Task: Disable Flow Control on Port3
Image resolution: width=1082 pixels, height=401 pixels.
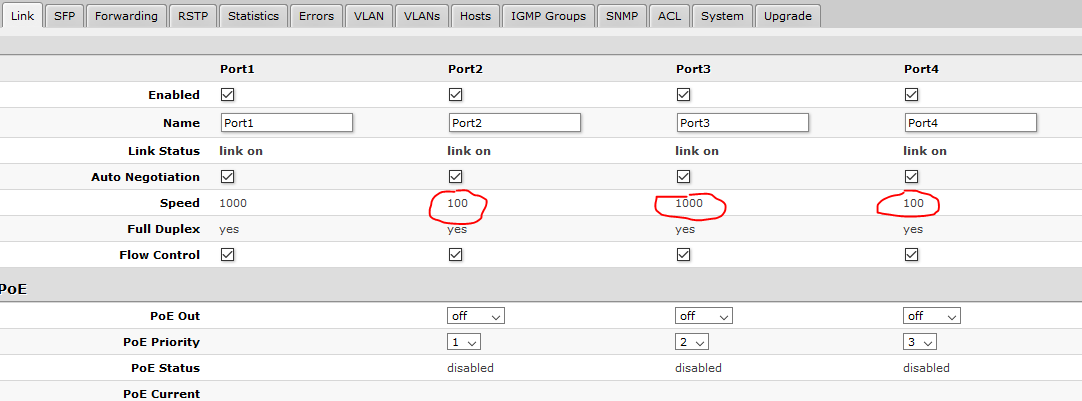Action: (x=683, y=255)
